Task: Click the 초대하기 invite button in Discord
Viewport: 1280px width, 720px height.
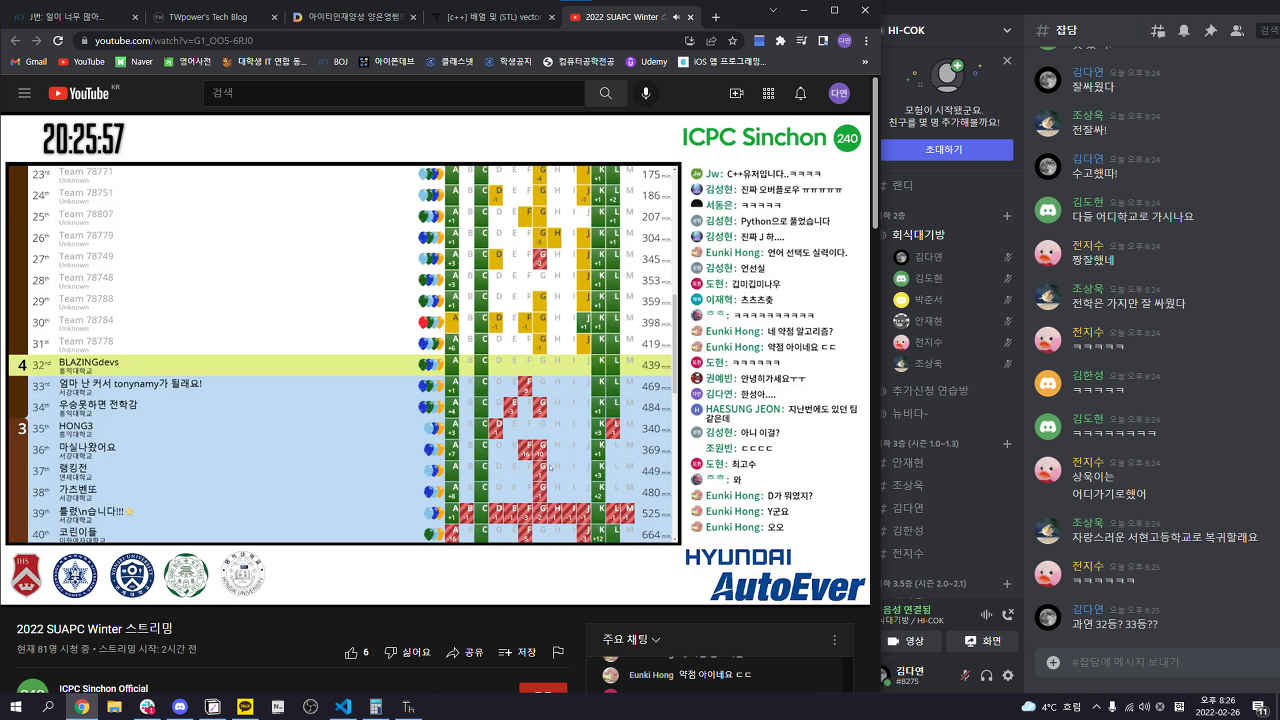Action: click(x=943, y=149)
